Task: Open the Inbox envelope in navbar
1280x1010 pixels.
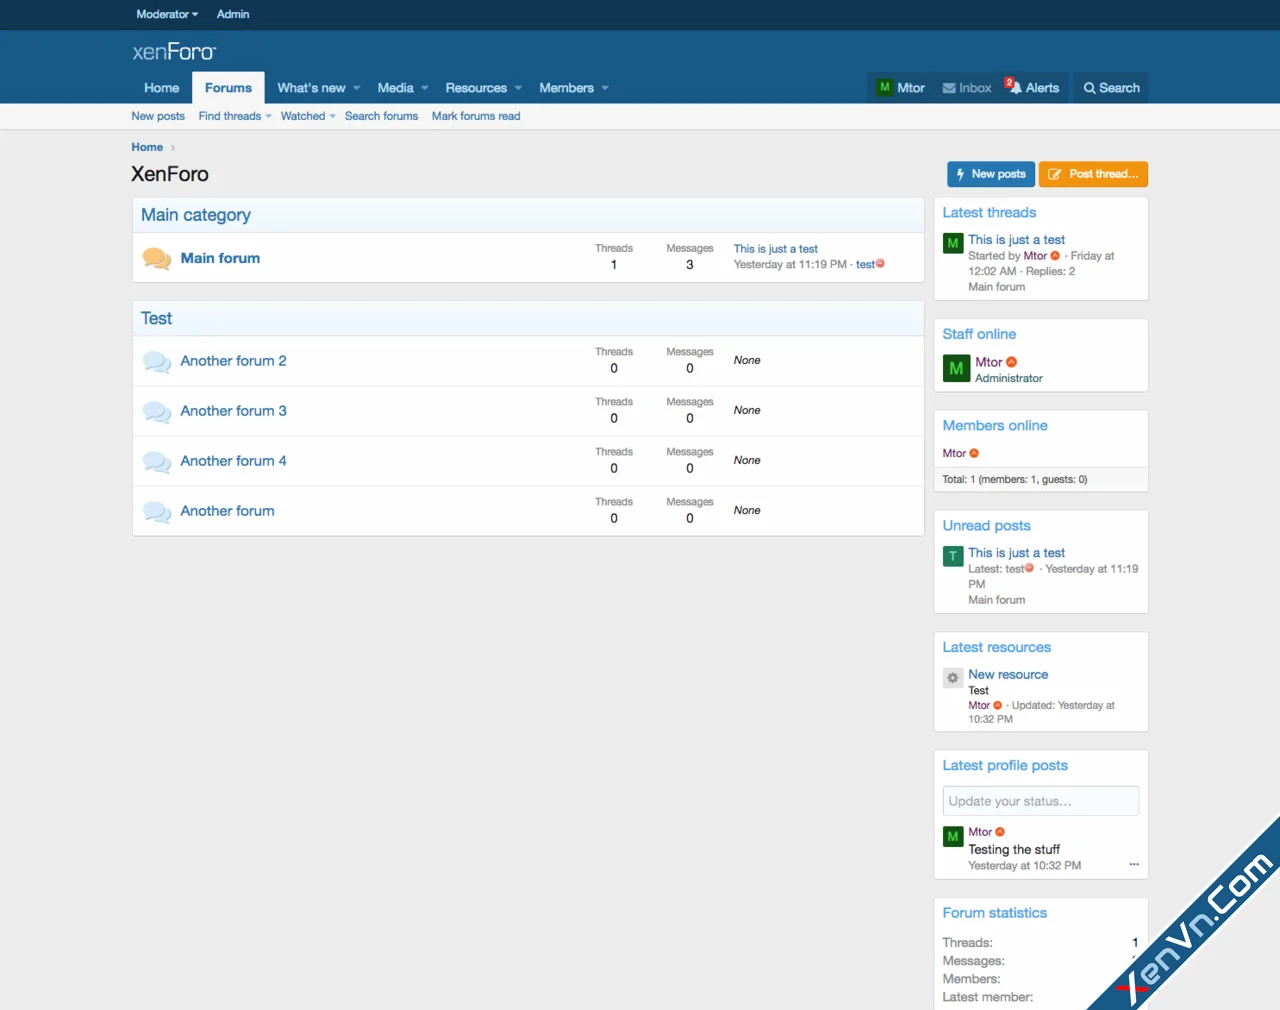Action: coord(966,88)
